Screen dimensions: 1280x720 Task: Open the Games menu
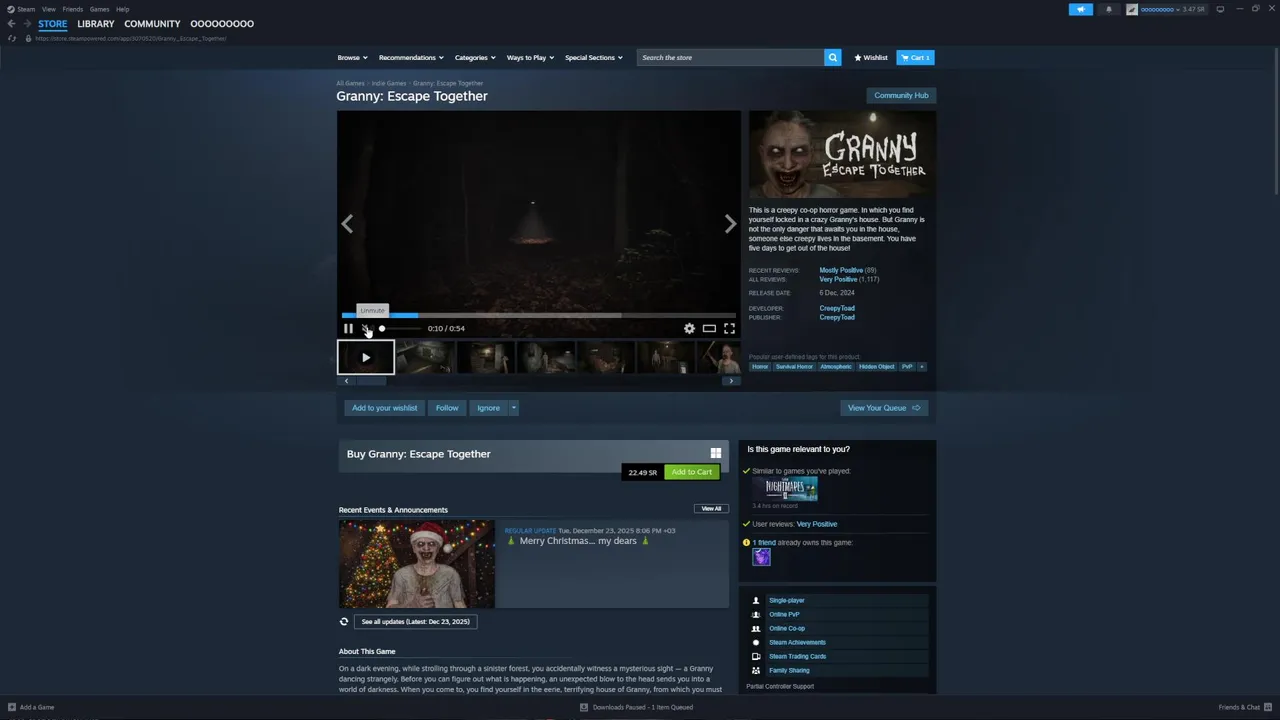[x=99, y=9]
